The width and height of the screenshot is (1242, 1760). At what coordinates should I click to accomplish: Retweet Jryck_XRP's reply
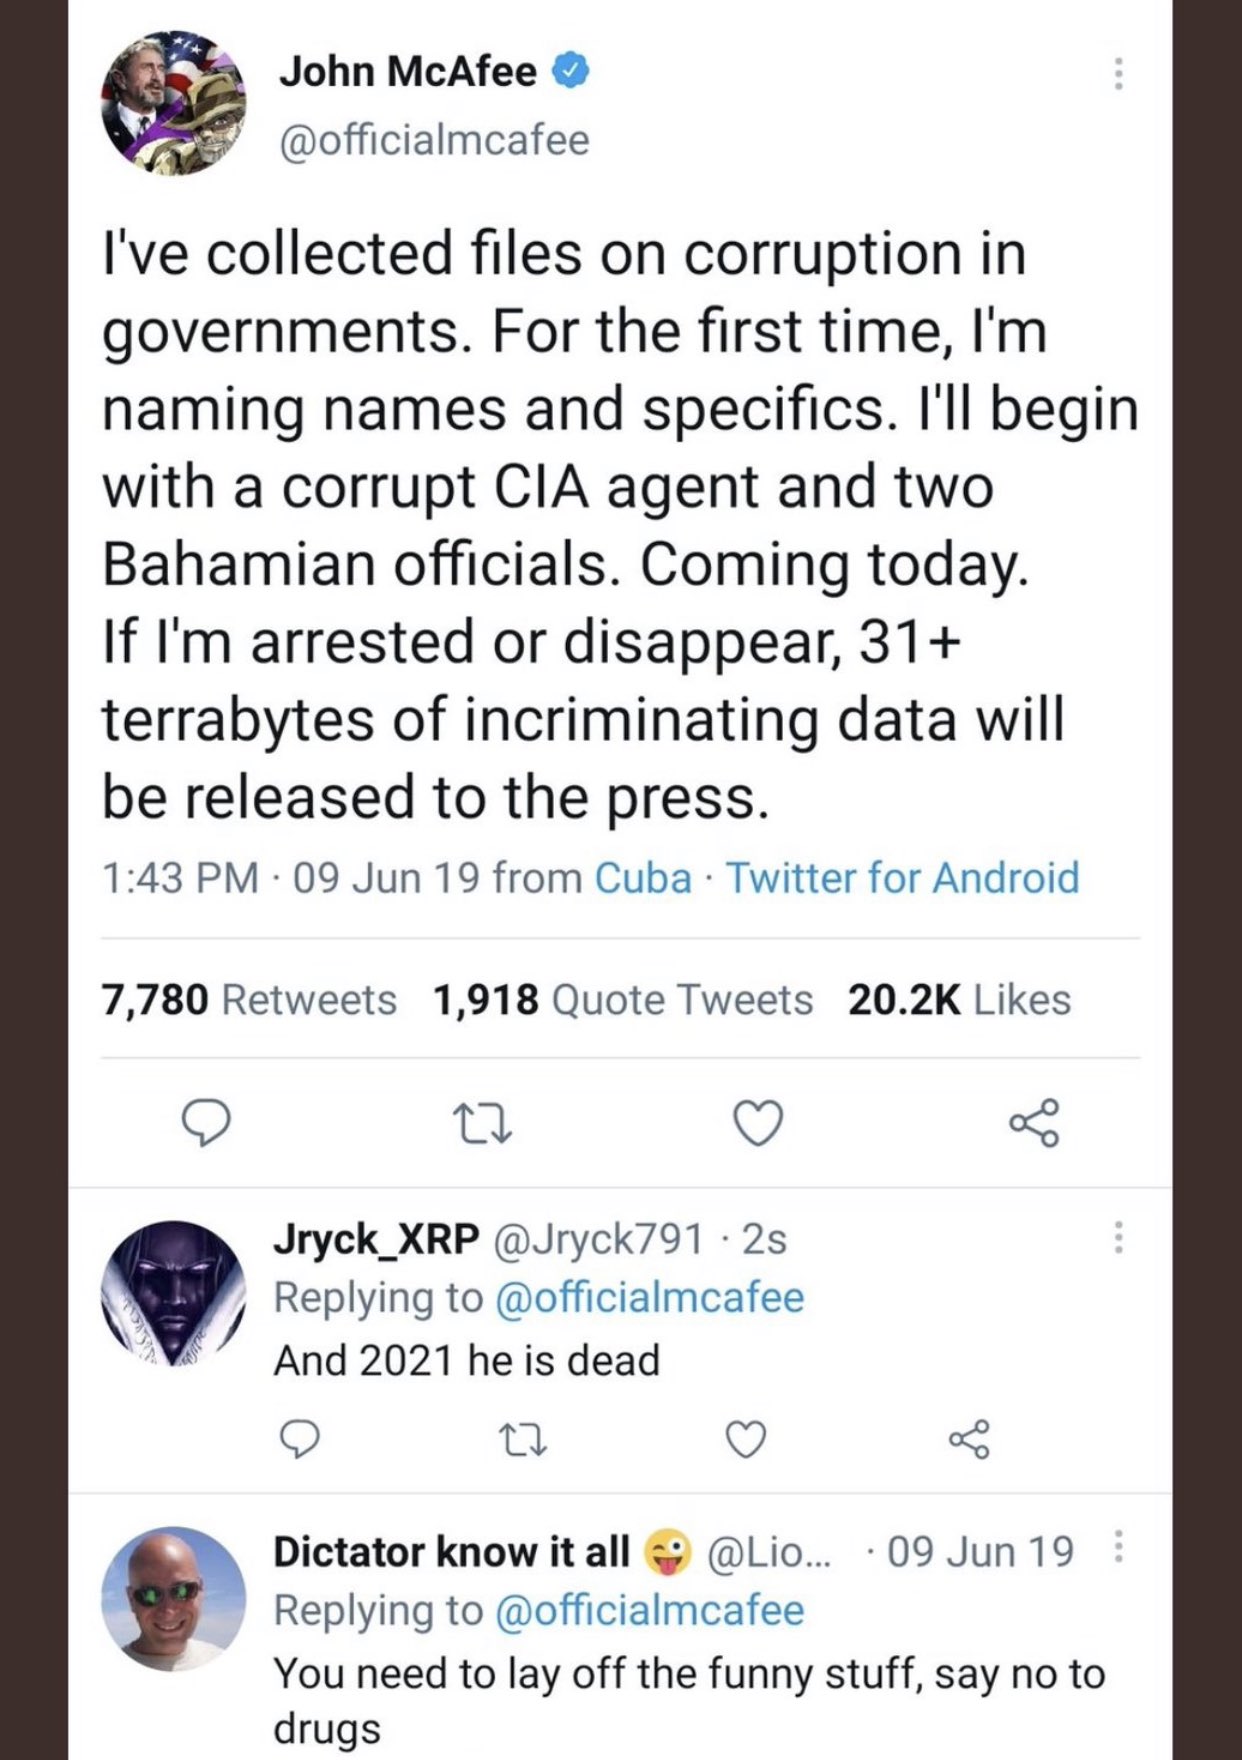522,1439
